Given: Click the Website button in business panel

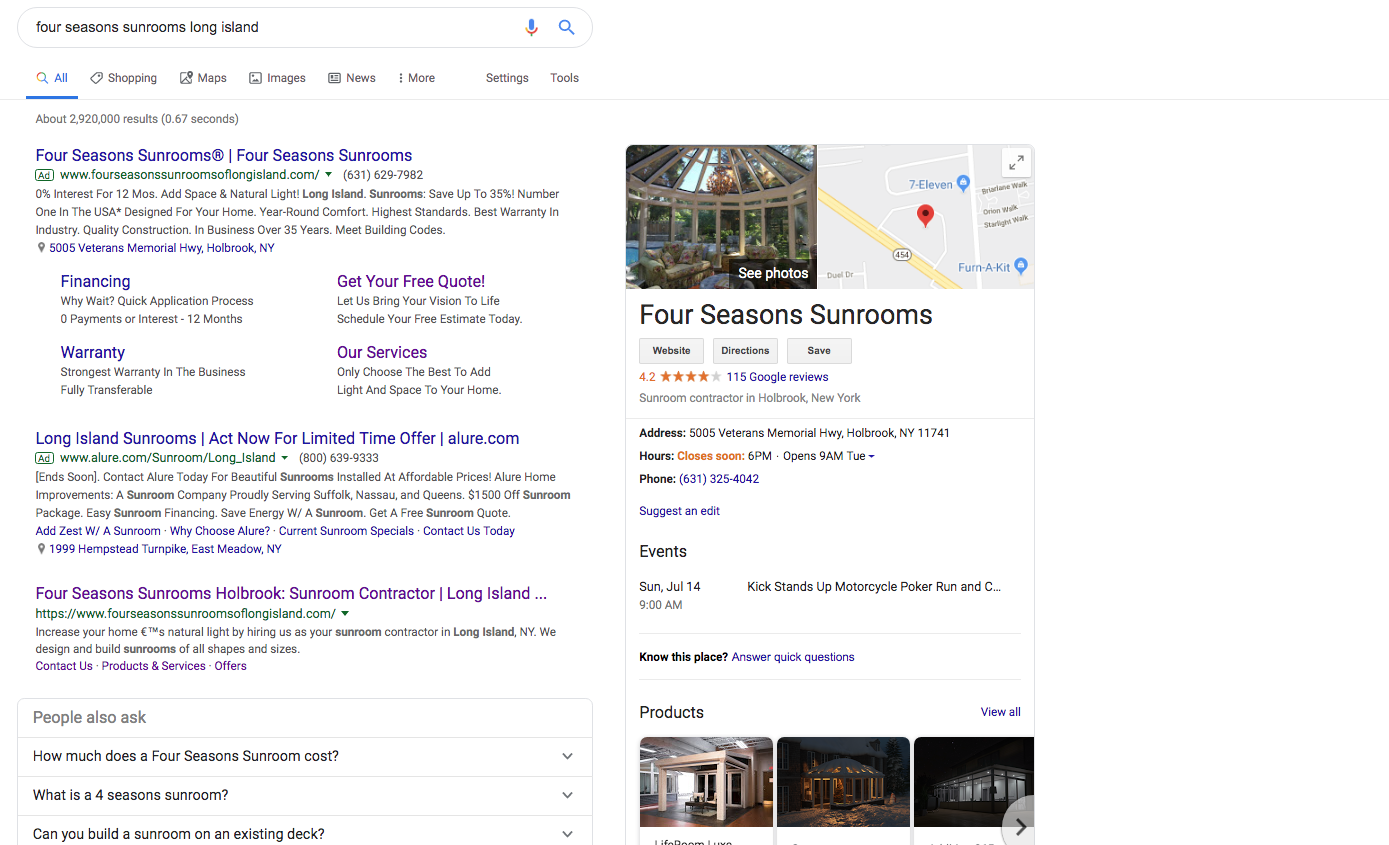Looking at the screenshot, I should coord(671,351).
